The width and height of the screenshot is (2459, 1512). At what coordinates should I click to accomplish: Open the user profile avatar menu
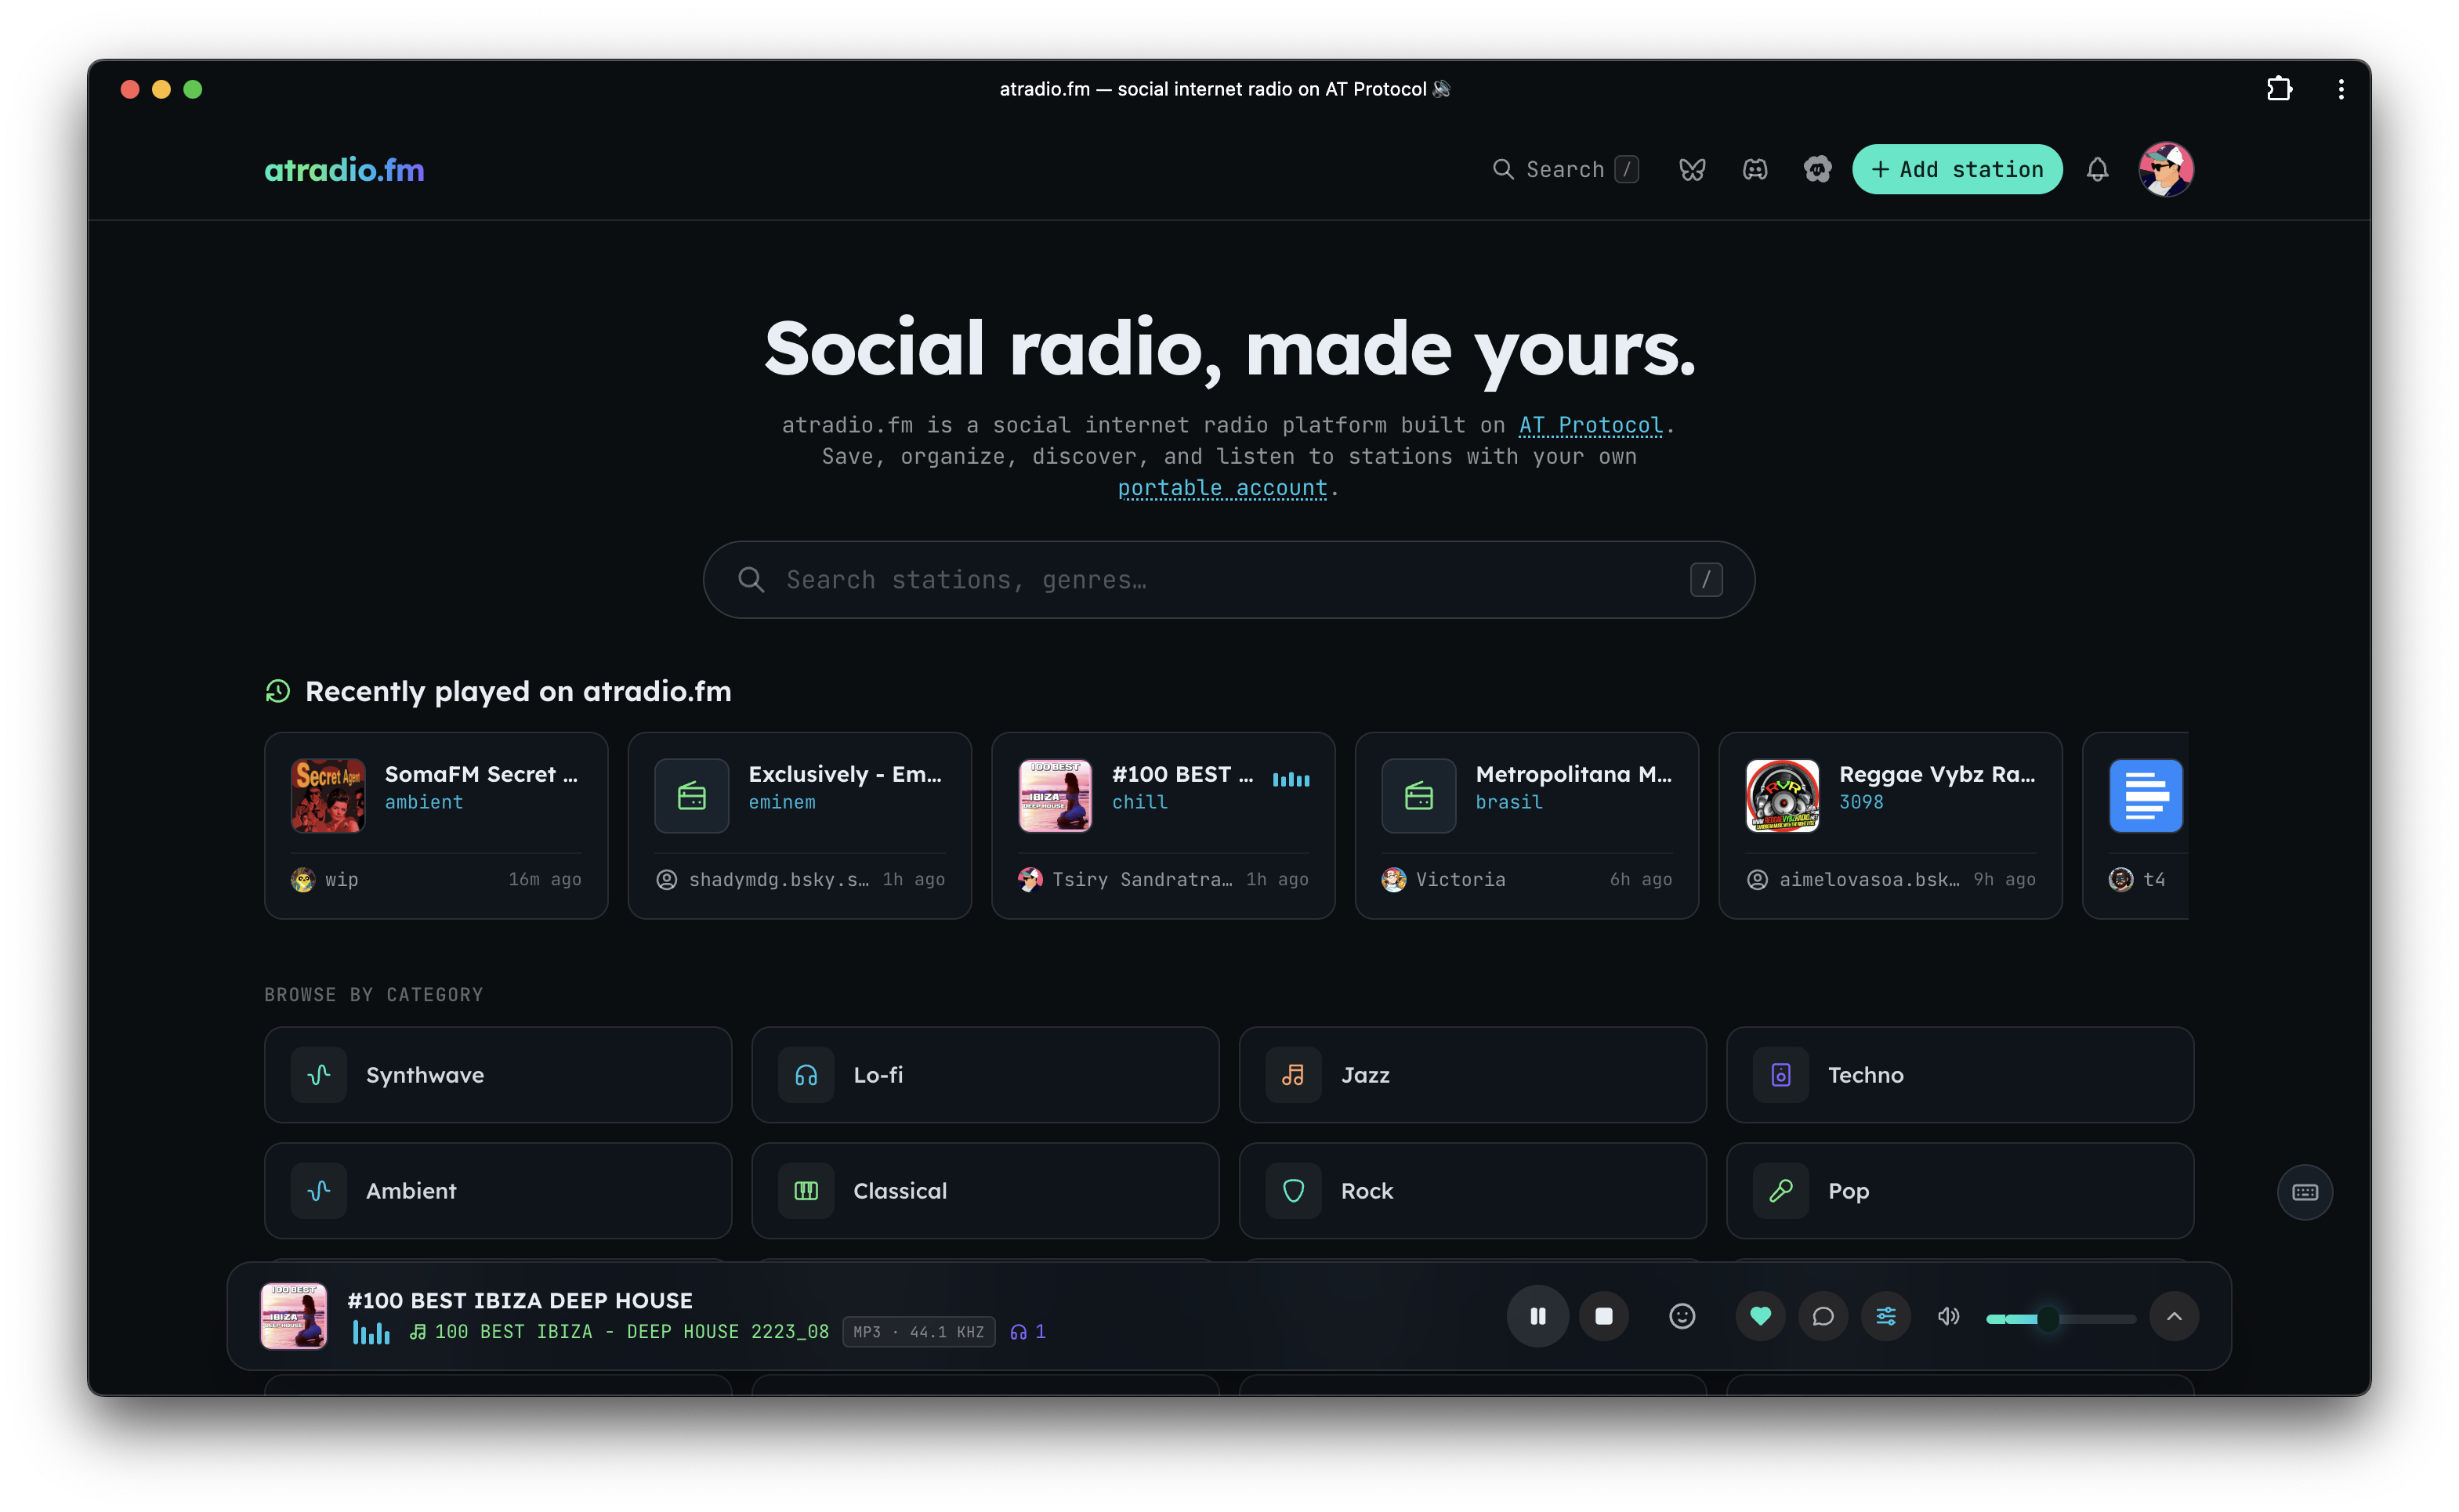pyautogui.click(x=2165, y=170)
